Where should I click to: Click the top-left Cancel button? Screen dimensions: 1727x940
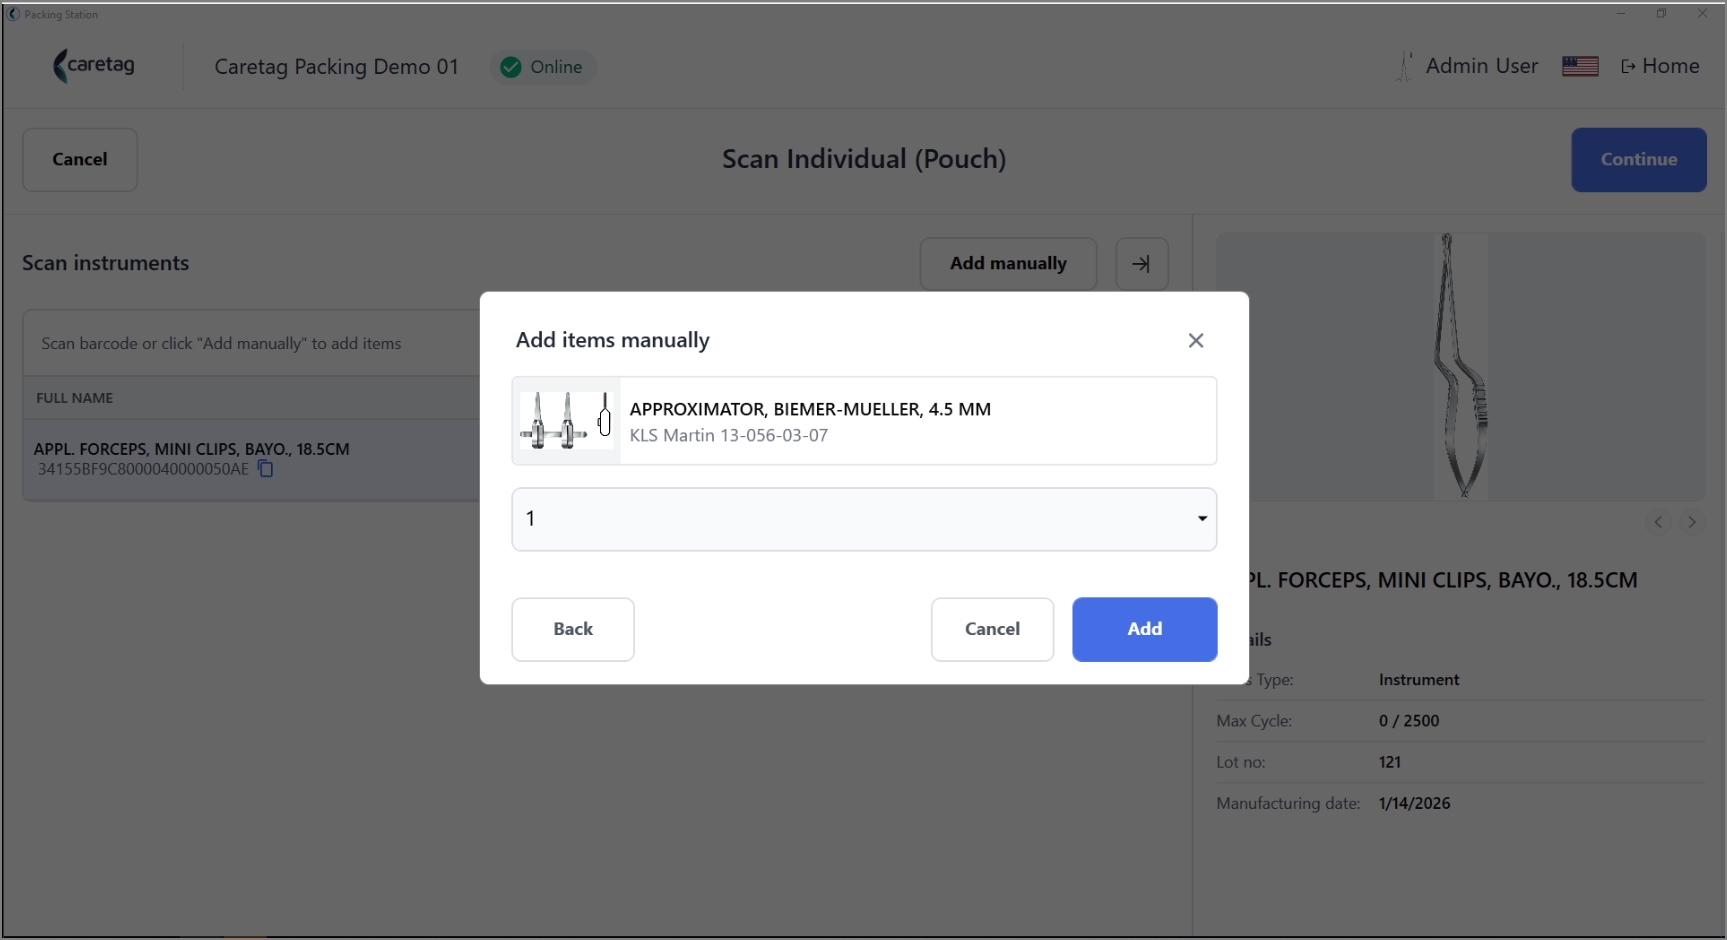[80, 160]
